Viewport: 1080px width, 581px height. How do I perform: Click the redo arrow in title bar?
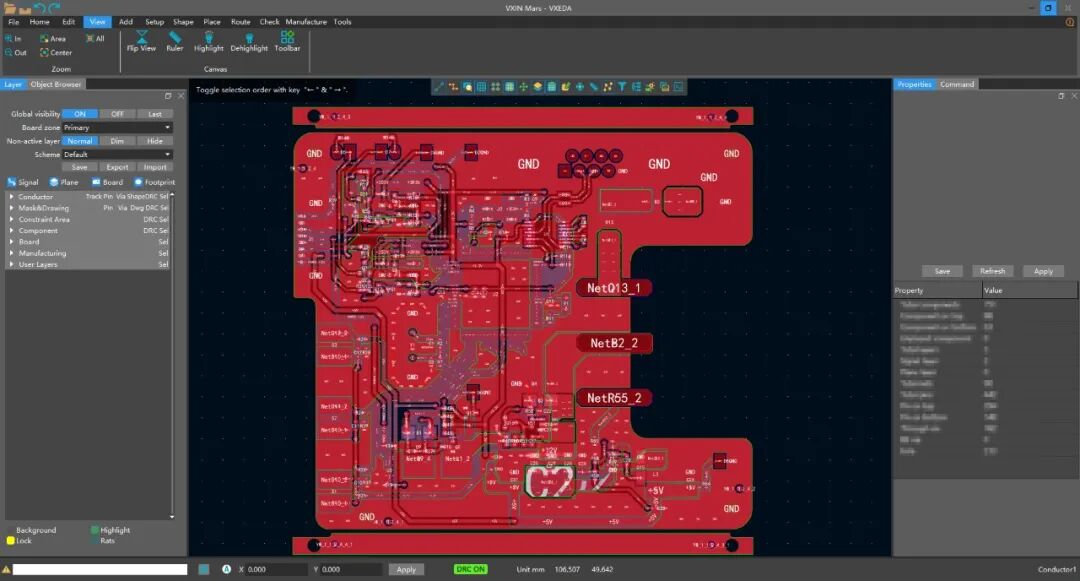click(x=54, y=8)
